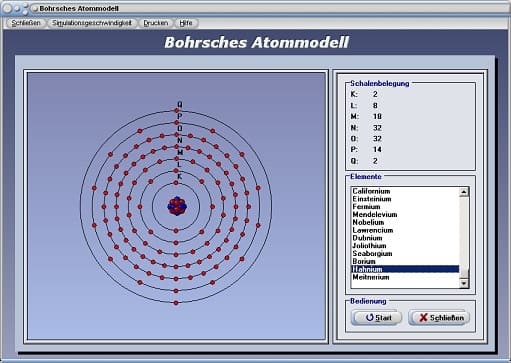Image resolution: width=511 pixels, height=363 pixels.
Task: Select Borium in the element list
Action: click(x=405, y=261)
